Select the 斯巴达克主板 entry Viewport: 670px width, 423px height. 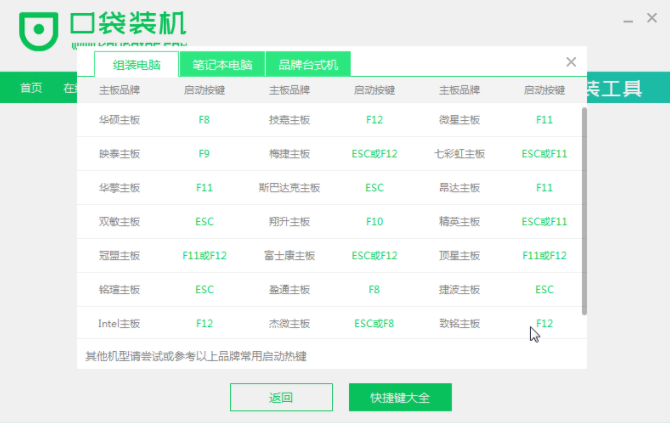pos(289,188)
